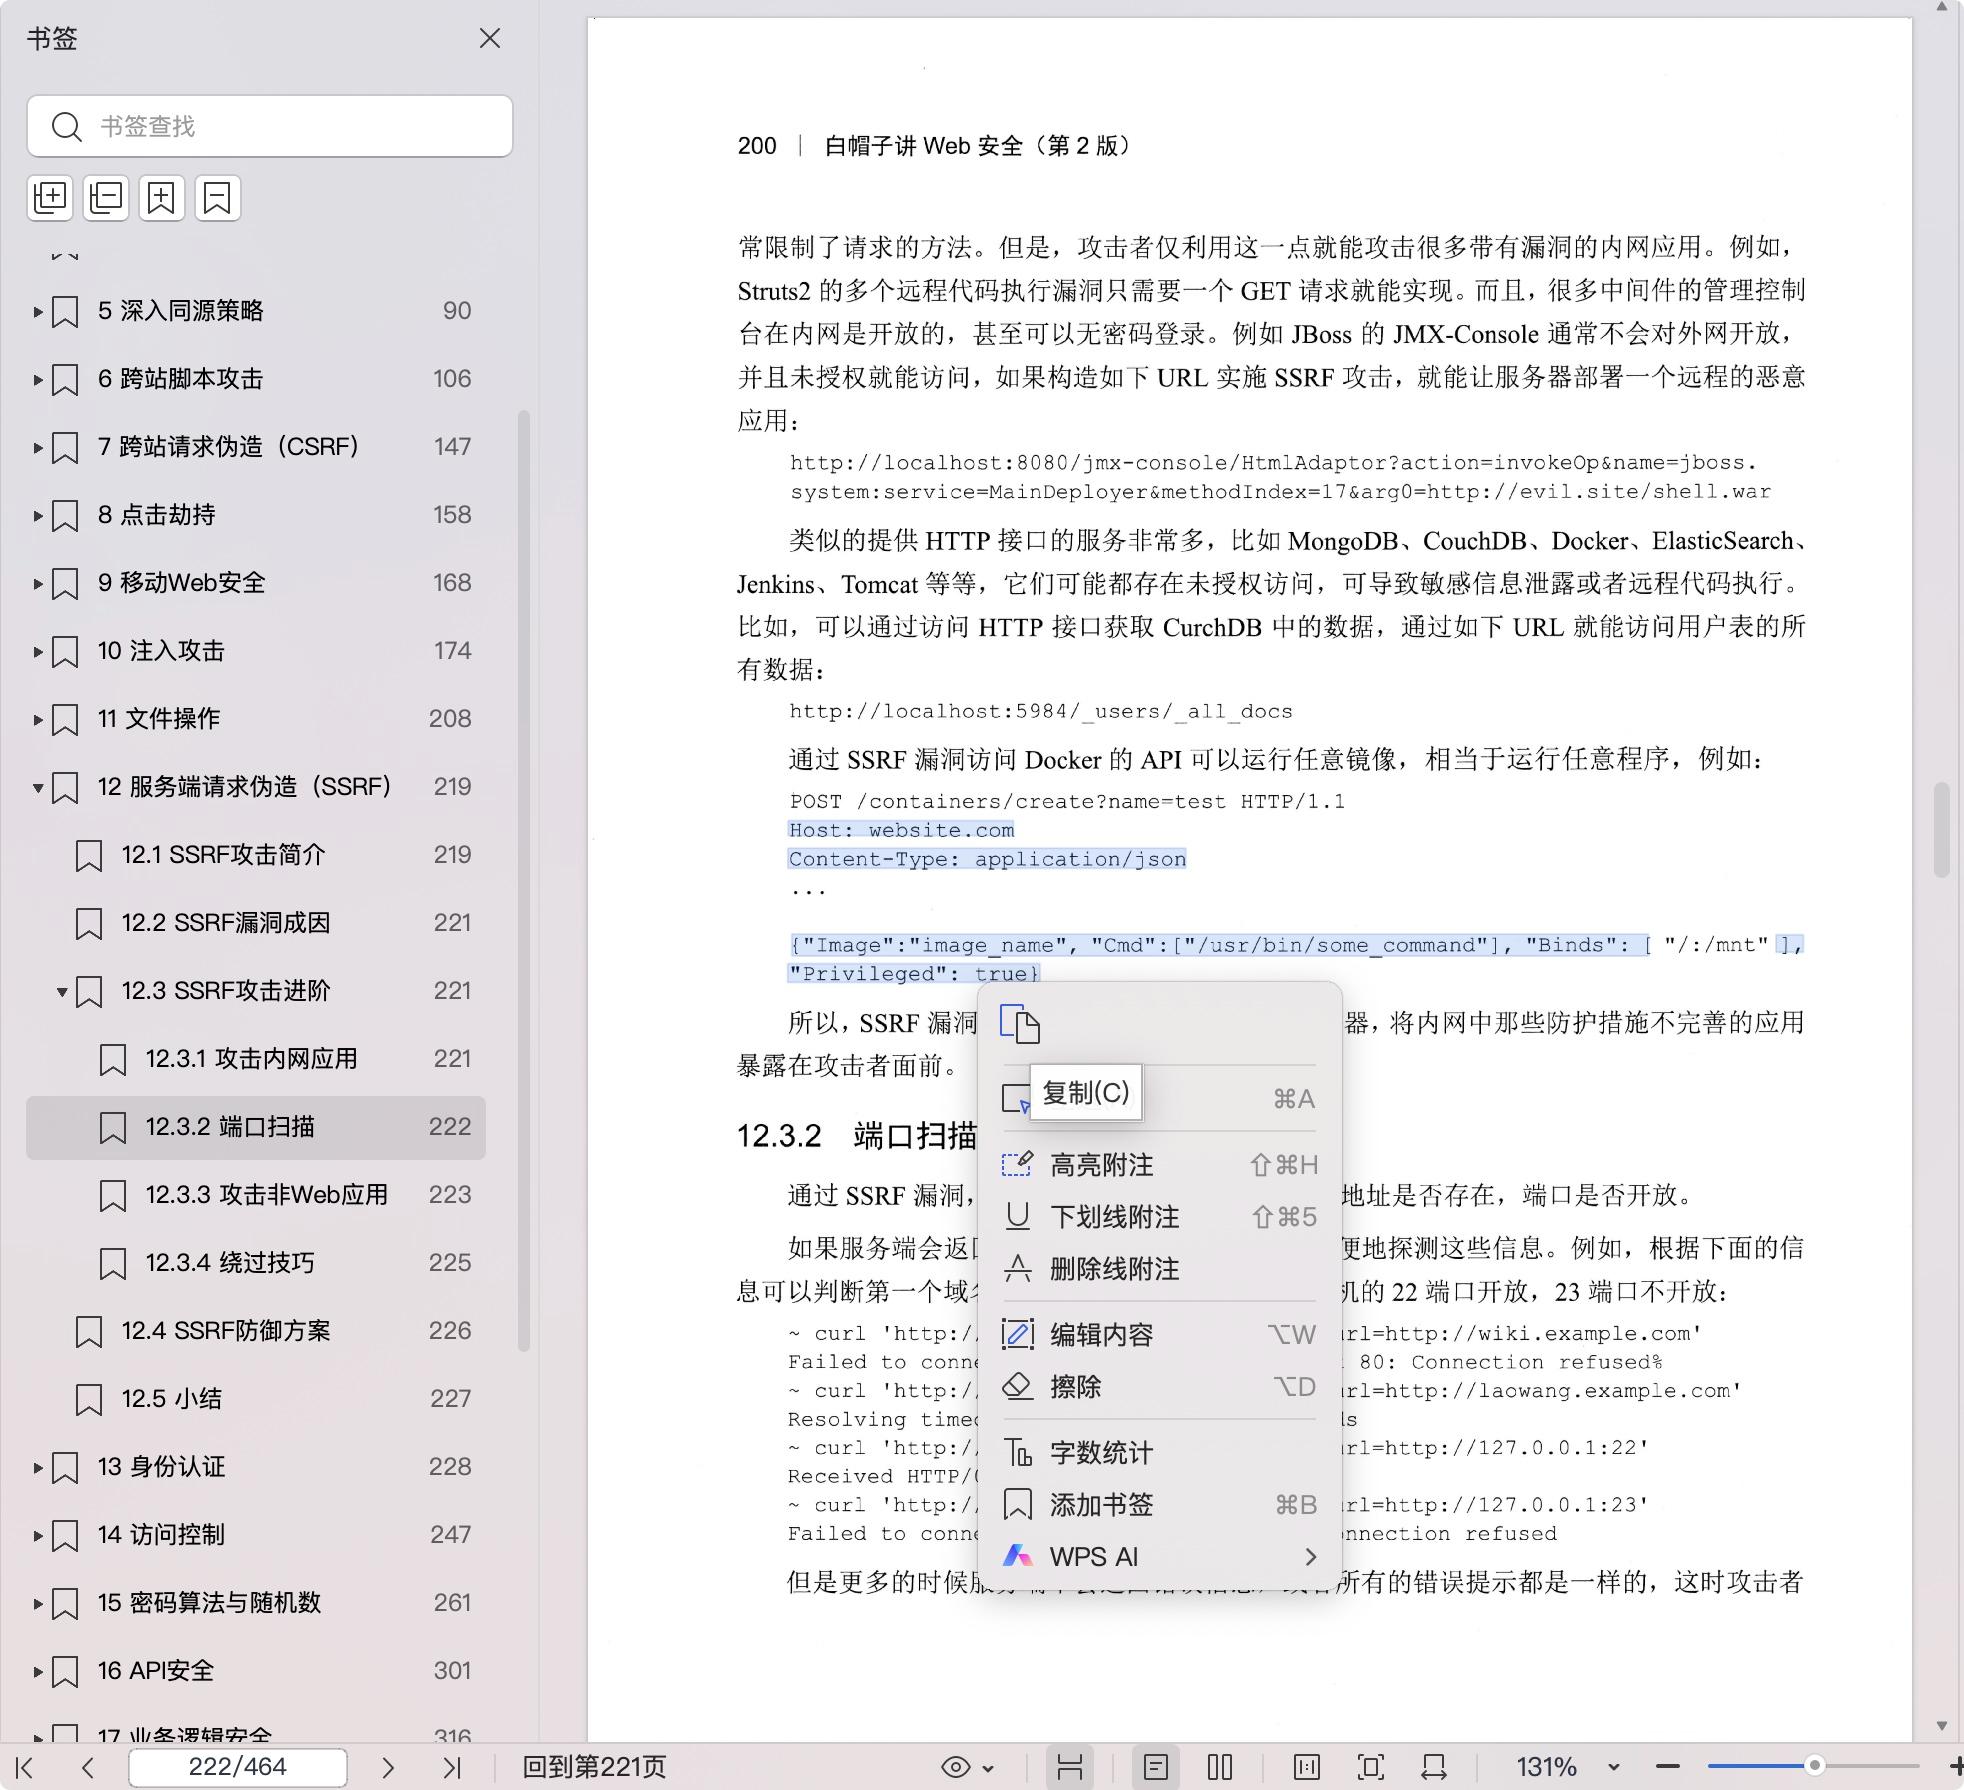Image resolution: width=1964 pixels, height=1790 pixels.
Task: Click the page number field 222/464
Action: [238, 1767]
